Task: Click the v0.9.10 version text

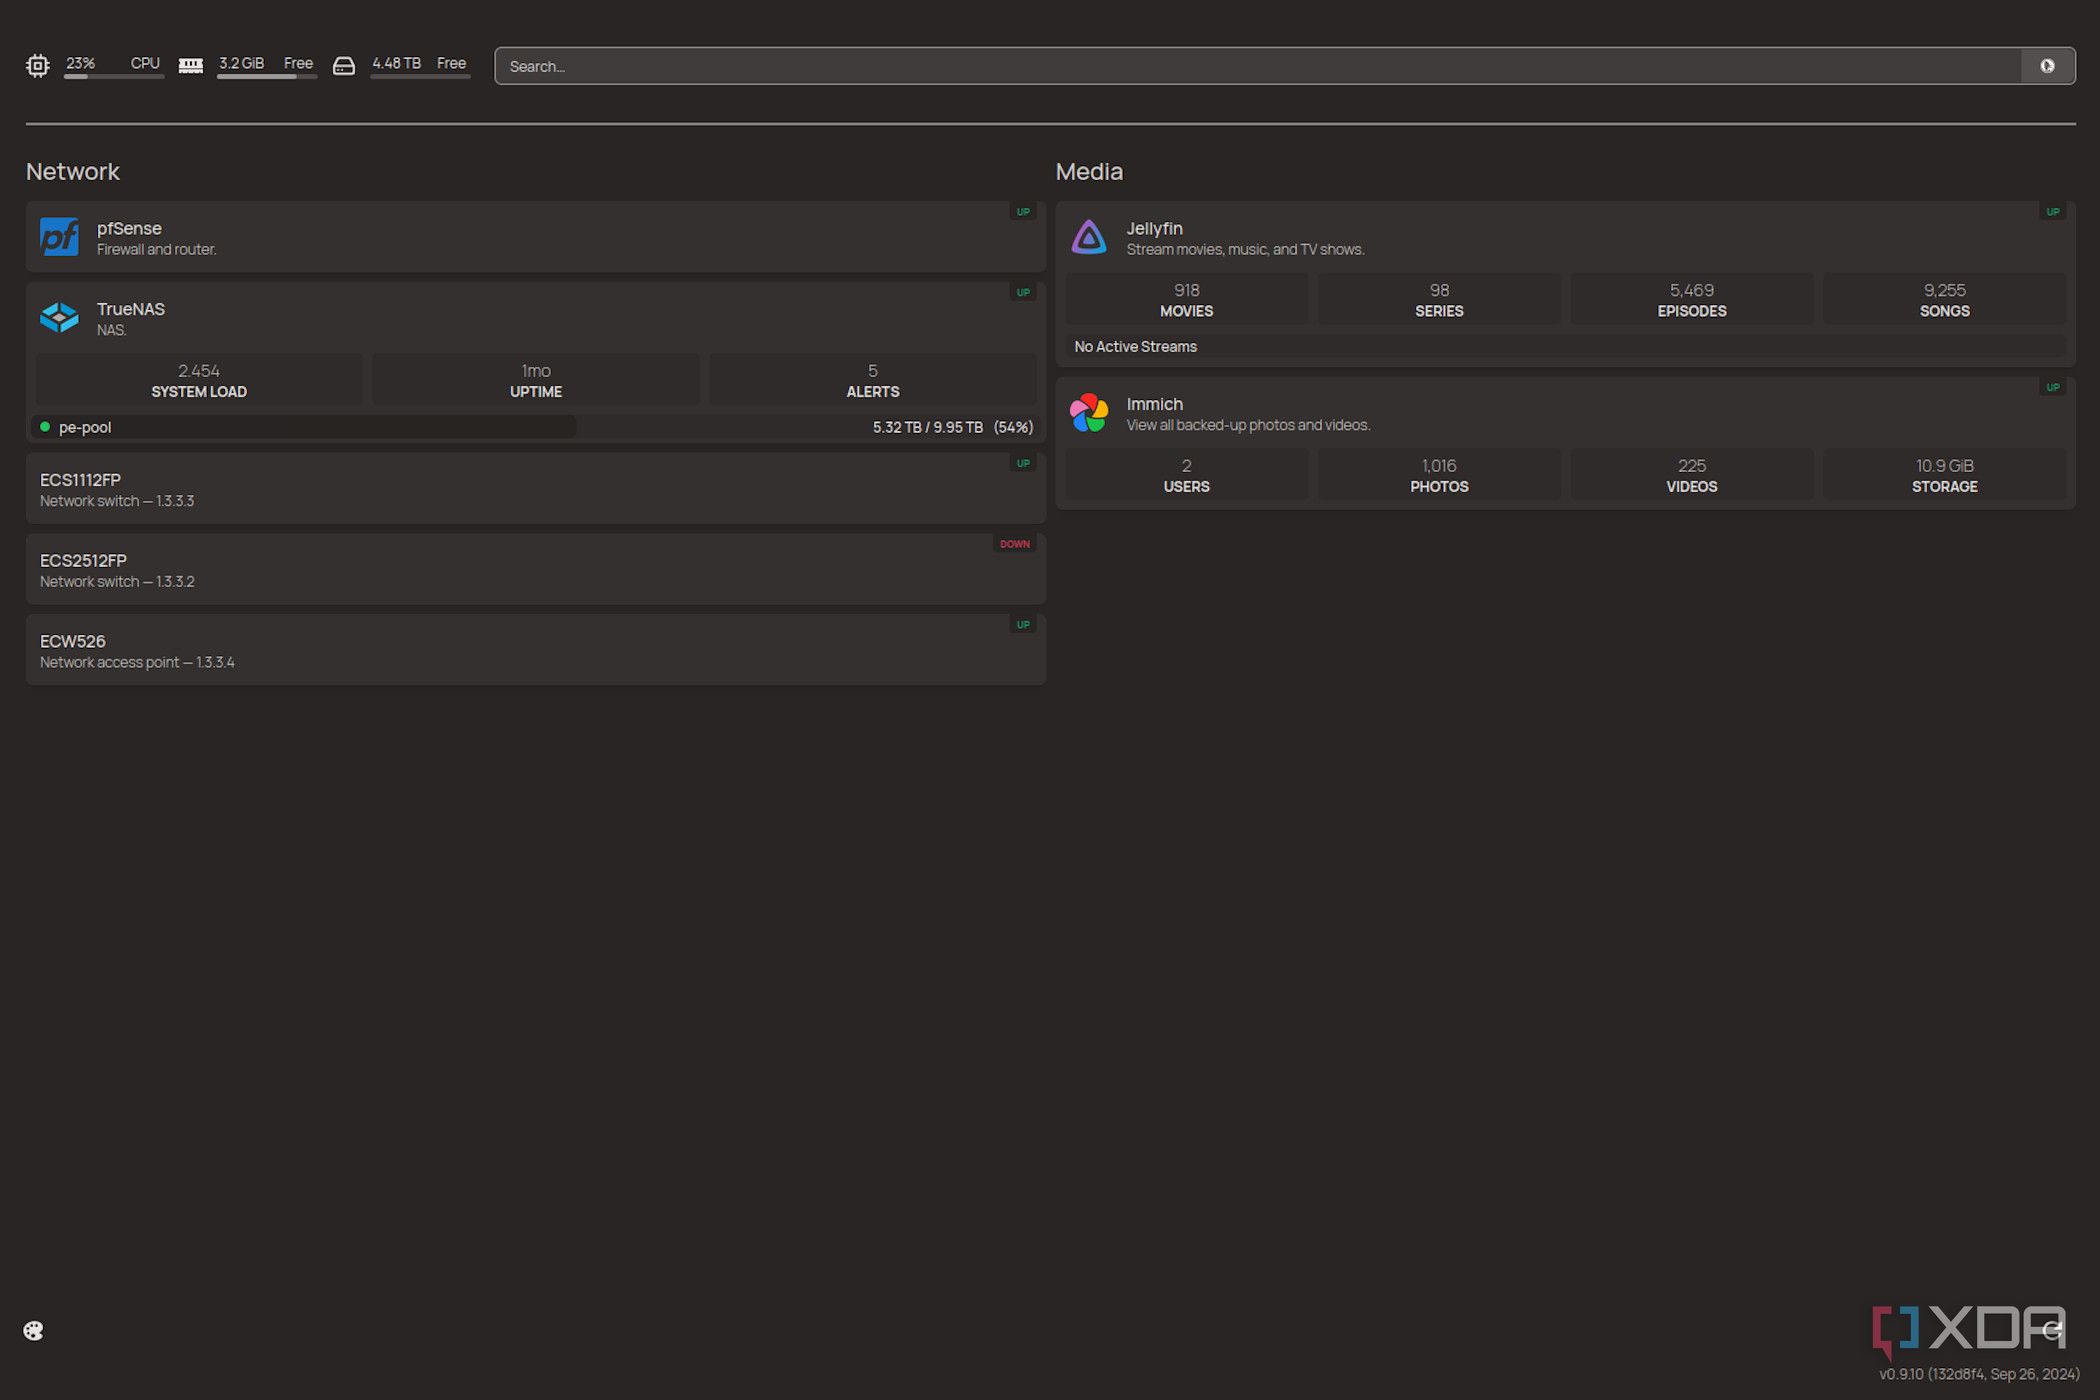Action: tap(1979, 1374)
